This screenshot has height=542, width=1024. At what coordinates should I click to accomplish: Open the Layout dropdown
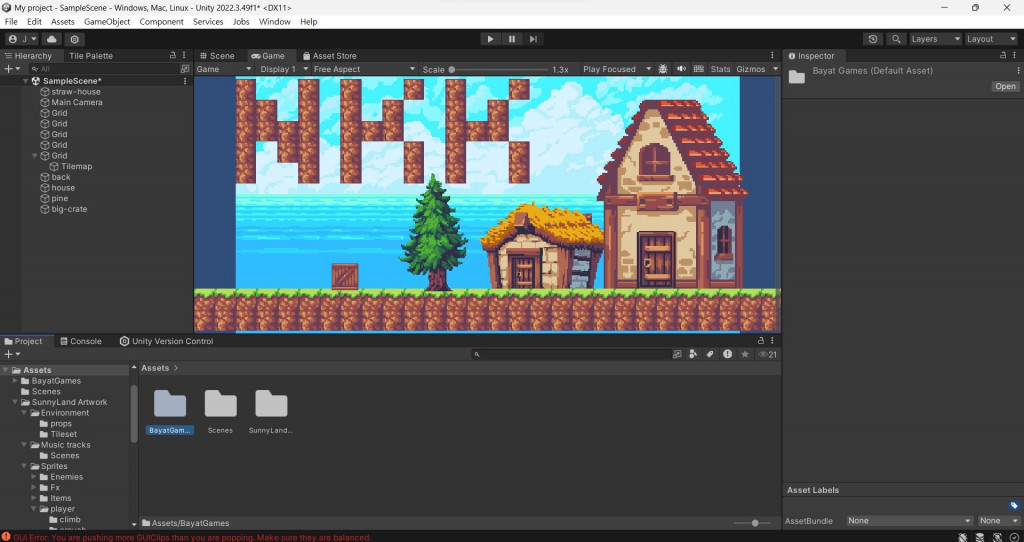pos(991,39)
